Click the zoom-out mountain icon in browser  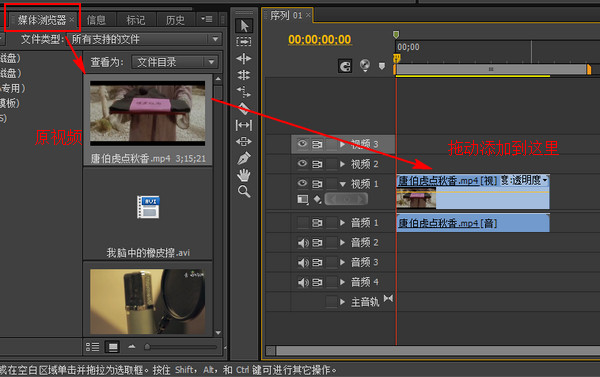(x=132, y=346)
